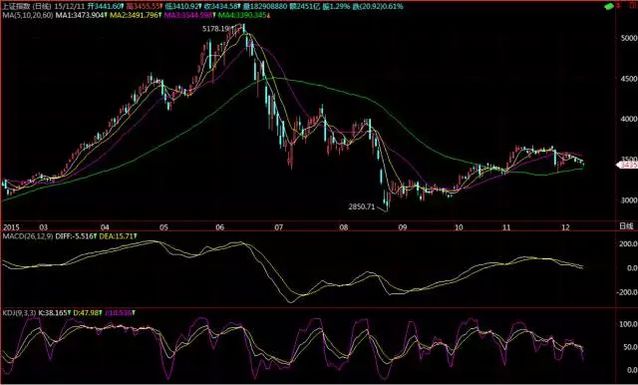
Task: Jump to month 12 on the time axis
Action: 565,227
